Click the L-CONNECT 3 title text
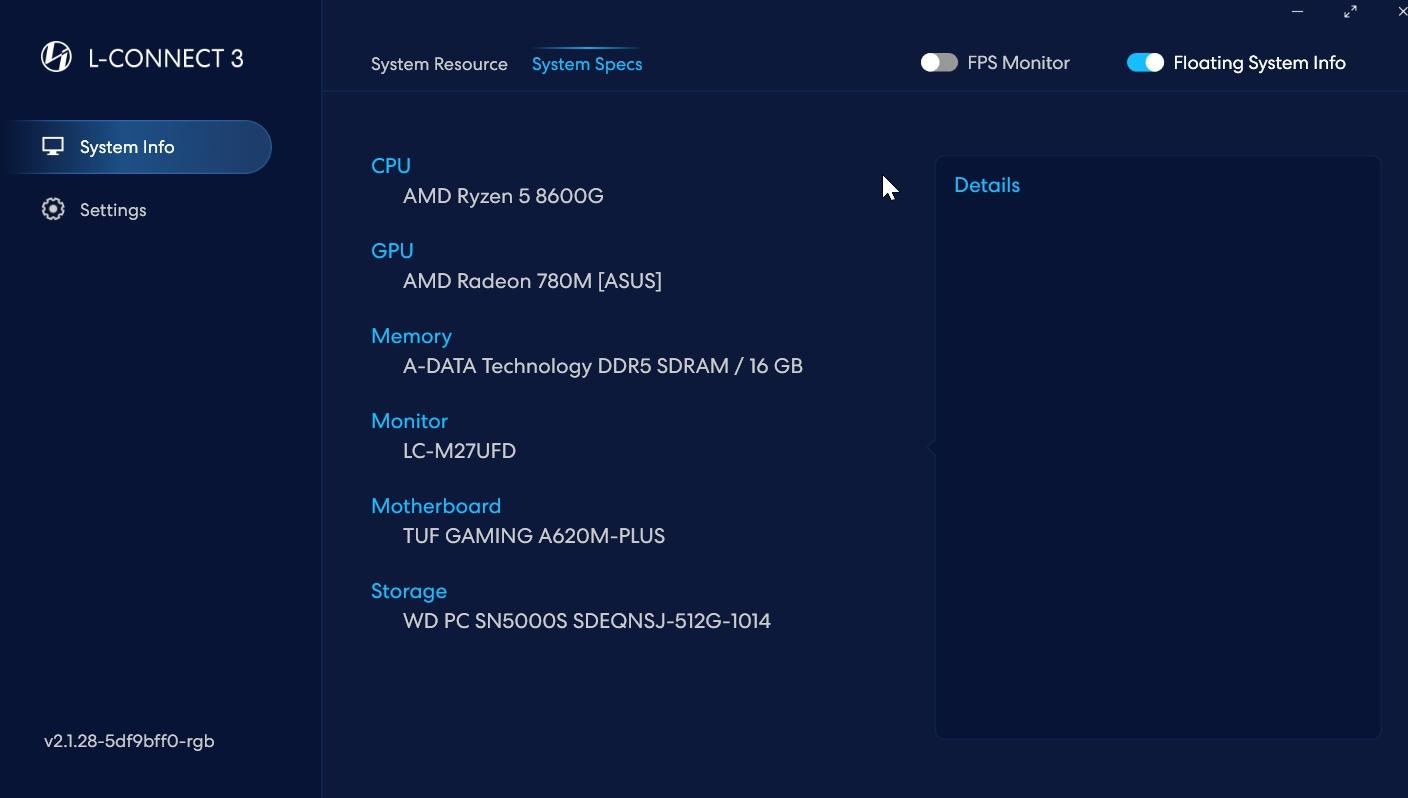This screenshot has height=798, width=1408. click(x=166, y=58)
